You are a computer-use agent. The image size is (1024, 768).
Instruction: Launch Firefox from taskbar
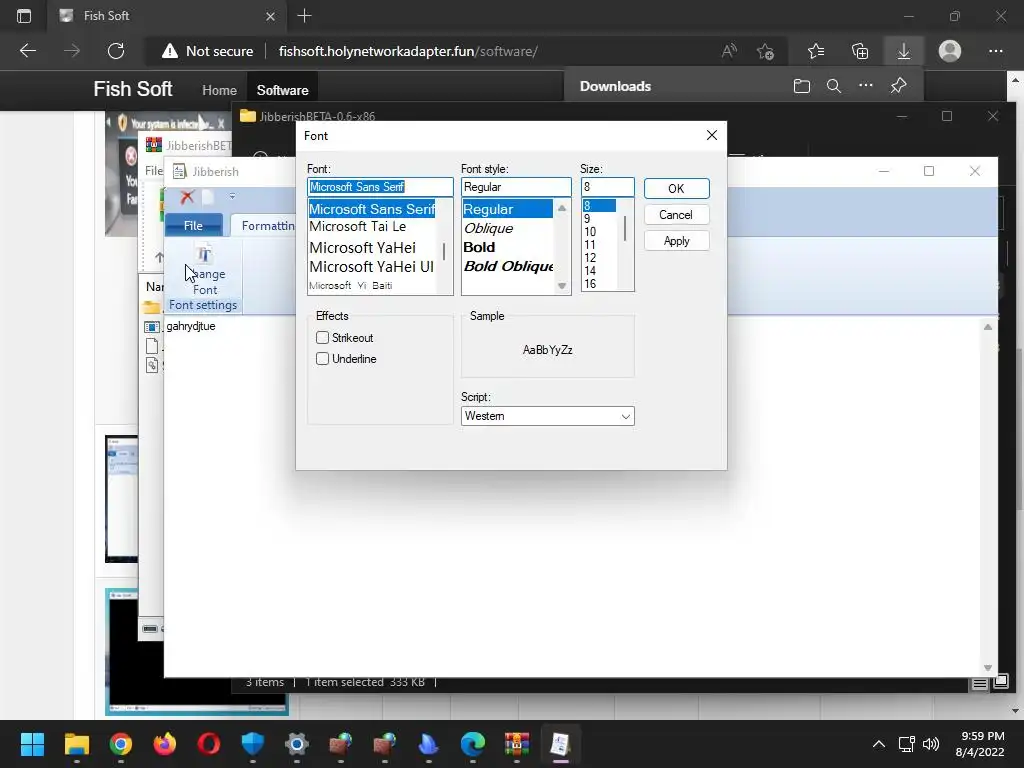pyautogui.click(x=165, y=744)
